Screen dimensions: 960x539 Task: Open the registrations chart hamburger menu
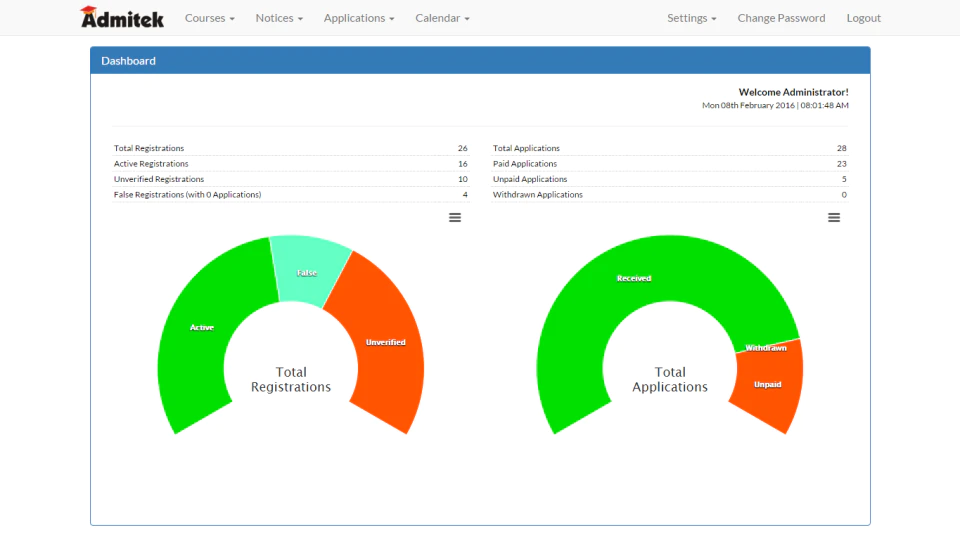pos(455,217)
